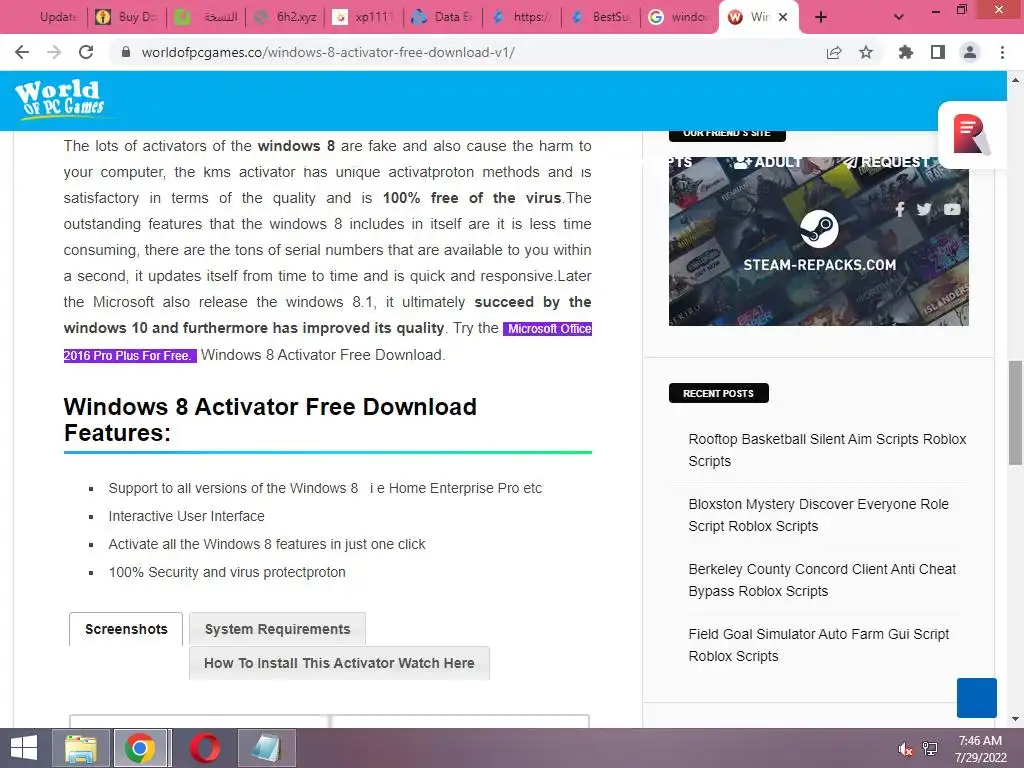Screen dimensions: 1024x768
Task: Go forward to the next page
Action: point(54,52)
